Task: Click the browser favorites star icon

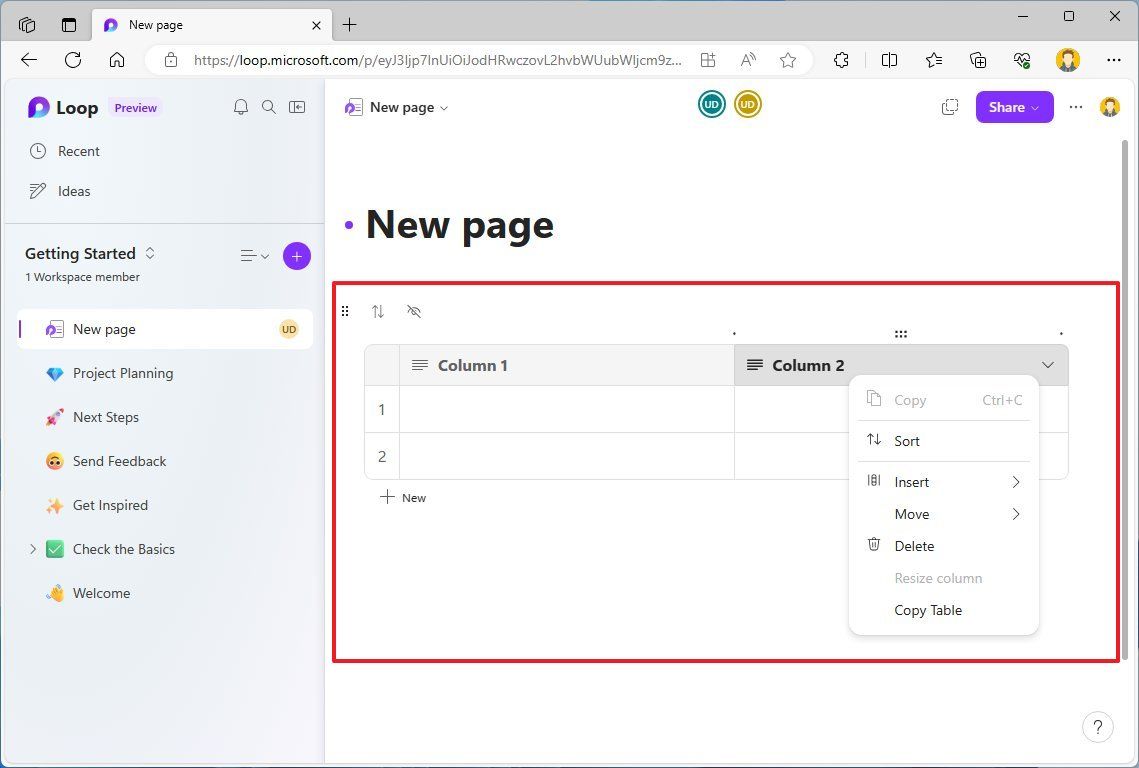Action: point(788,60)
